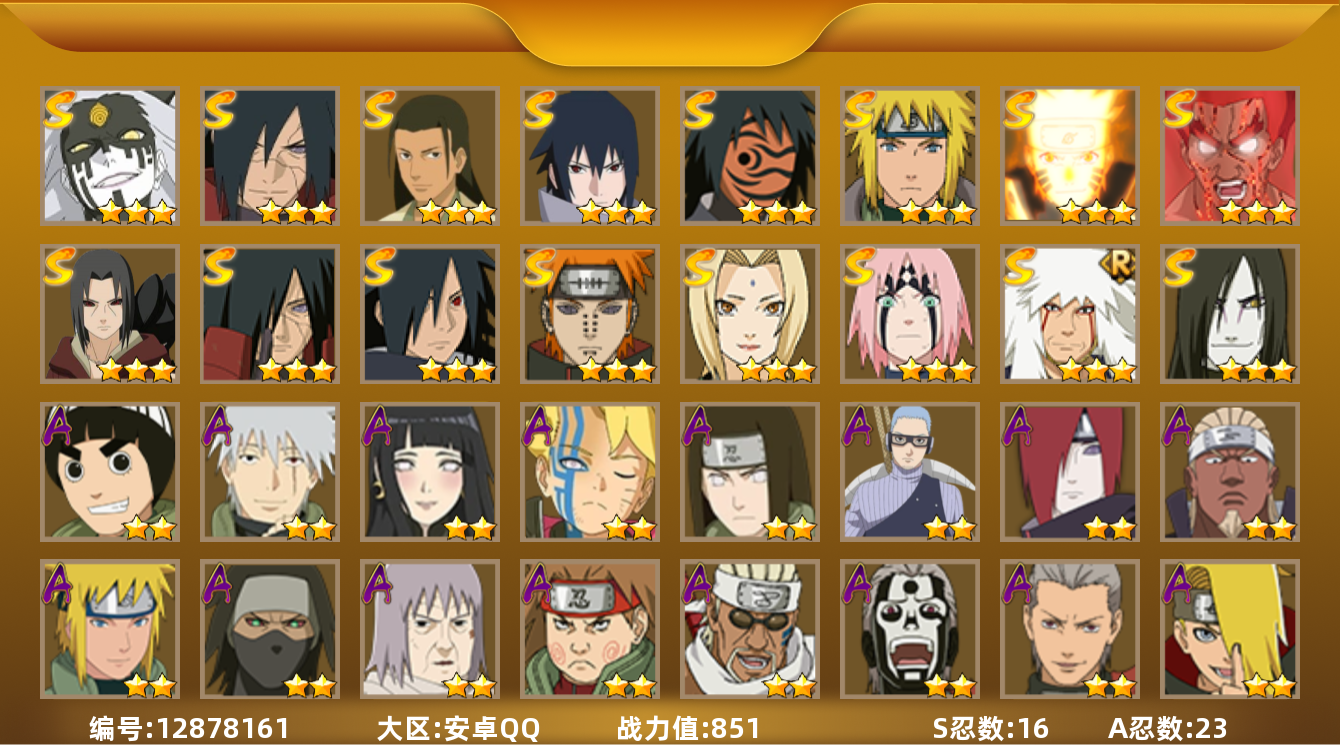
Task: Select Kakuzu with the black mask
Action: tap(270, 629)
